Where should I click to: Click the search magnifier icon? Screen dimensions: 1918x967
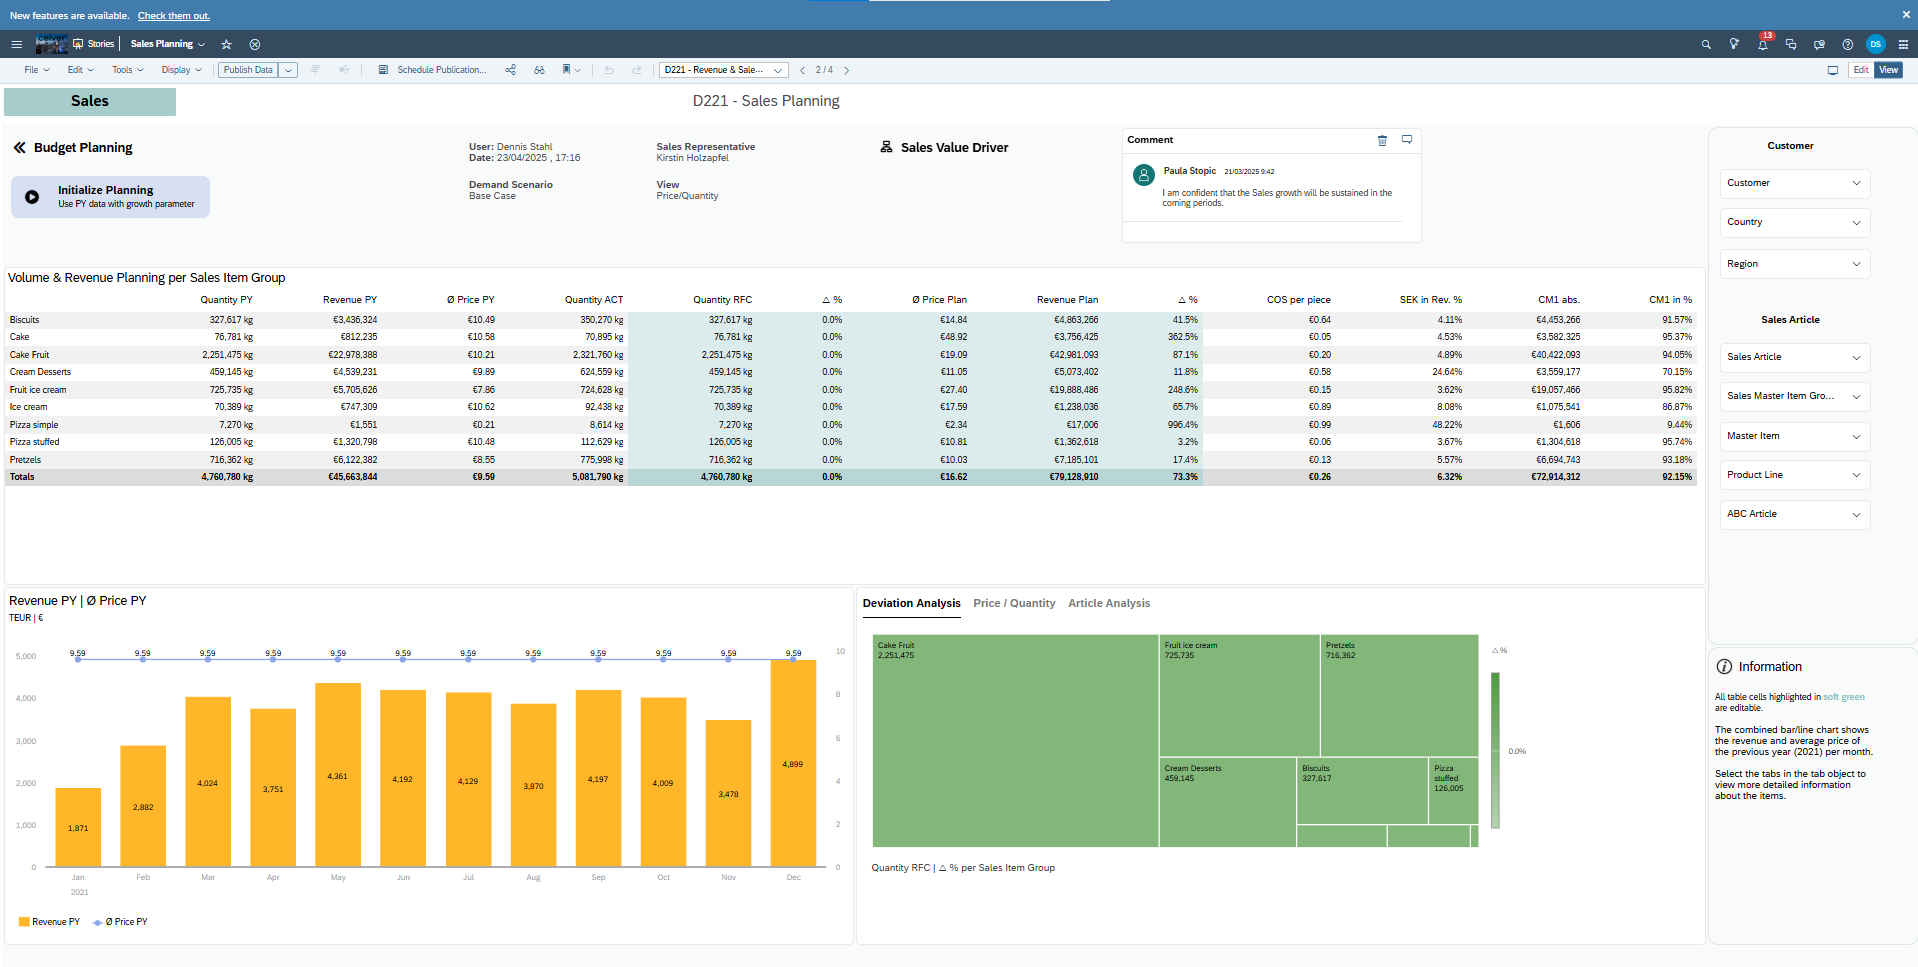[1706, 45]
